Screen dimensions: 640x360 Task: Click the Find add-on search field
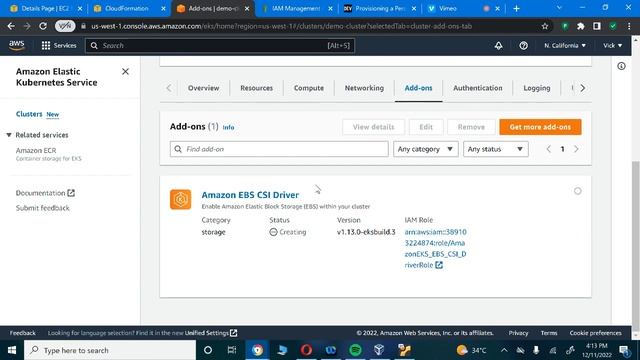tap(279, 149)
